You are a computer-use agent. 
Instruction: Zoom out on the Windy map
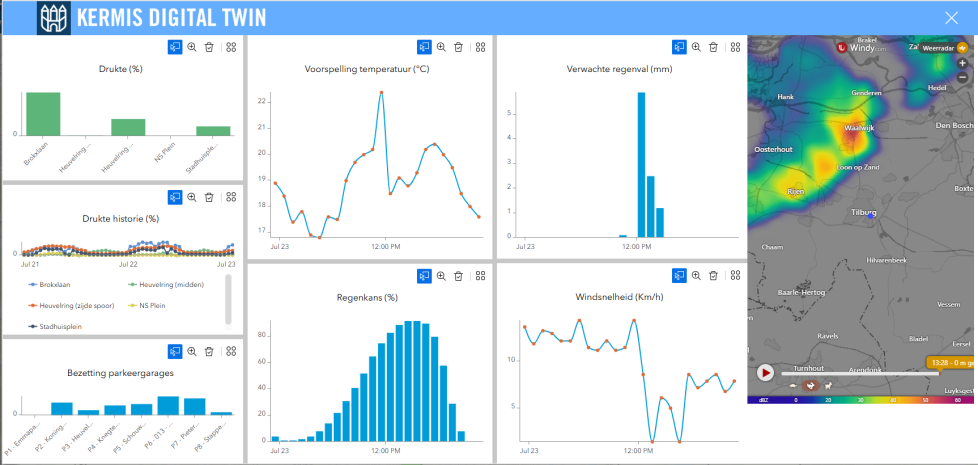coord(962,77)
